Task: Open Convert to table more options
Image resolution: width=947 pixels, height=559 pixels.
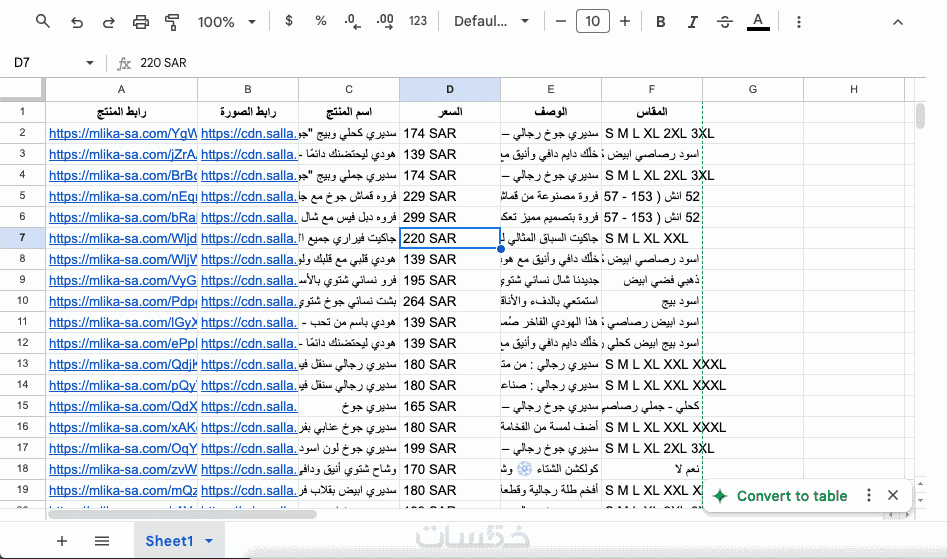Action: (868, 496)
